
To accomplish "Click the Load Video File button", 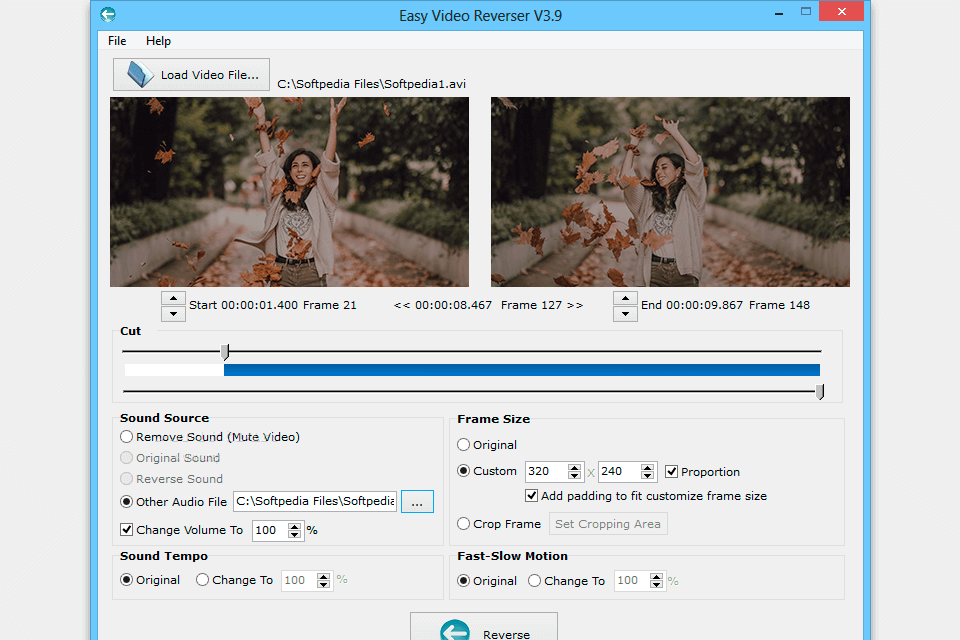I will click(192, 75).
